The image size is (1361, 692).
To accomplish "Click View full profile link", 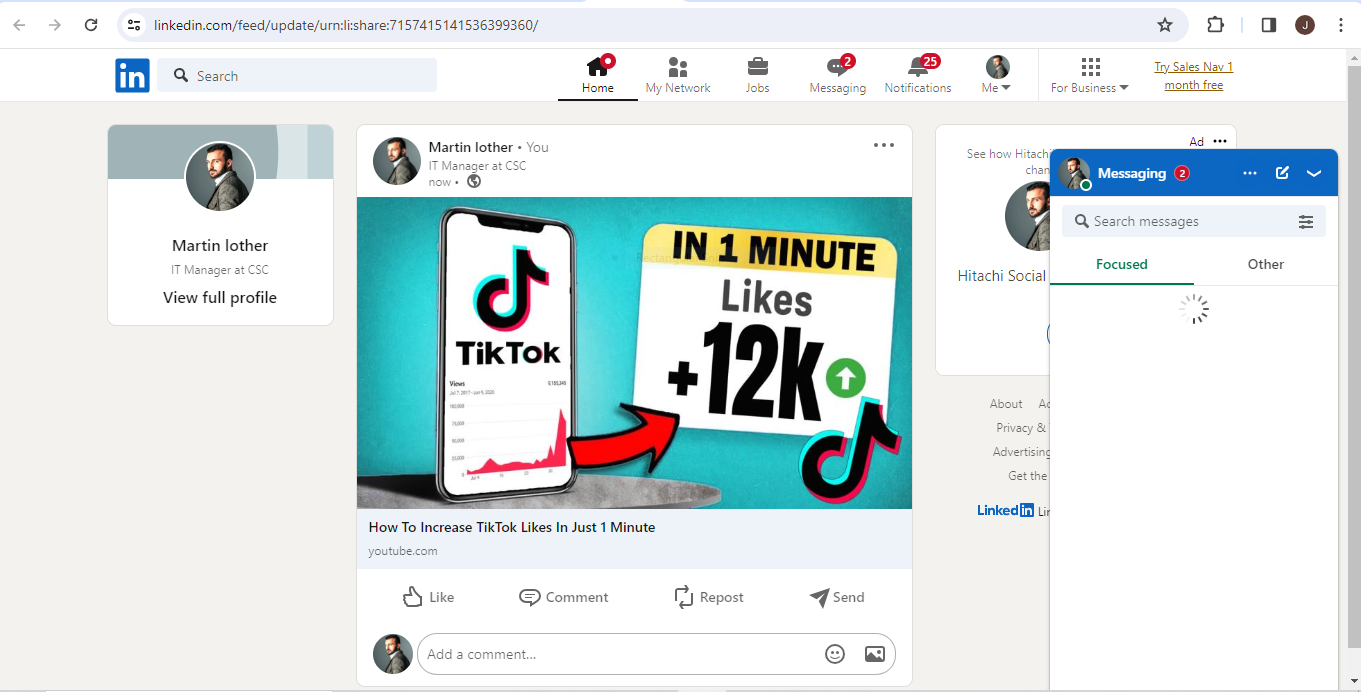I will point(220,297).
